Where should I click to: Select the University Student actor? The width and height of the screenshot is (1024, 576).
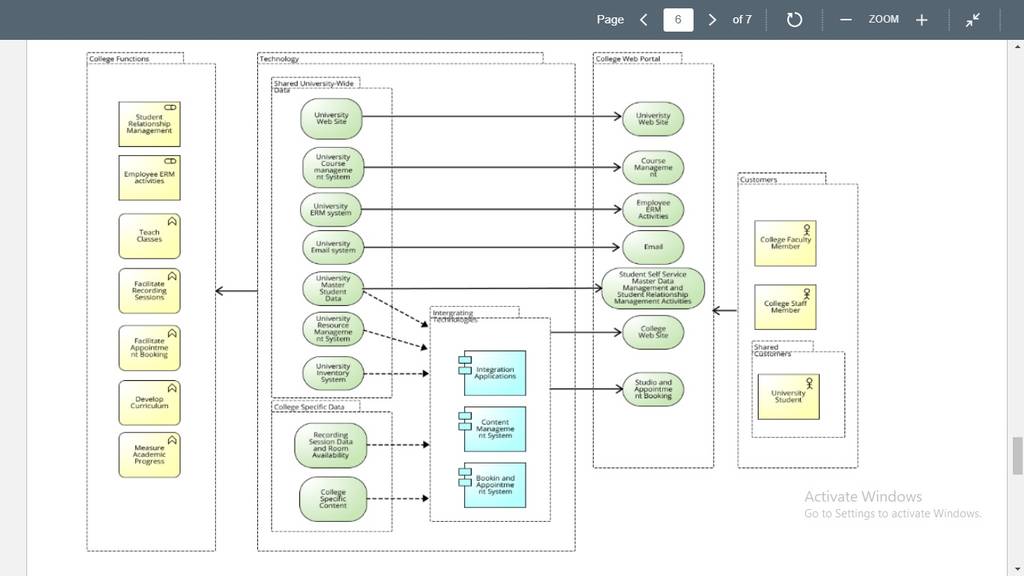tap(788, 396)
